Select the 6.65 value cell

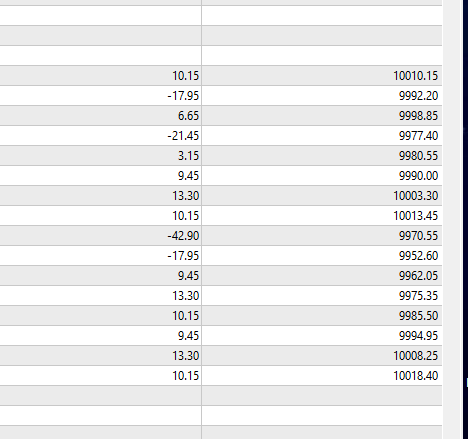101,116
